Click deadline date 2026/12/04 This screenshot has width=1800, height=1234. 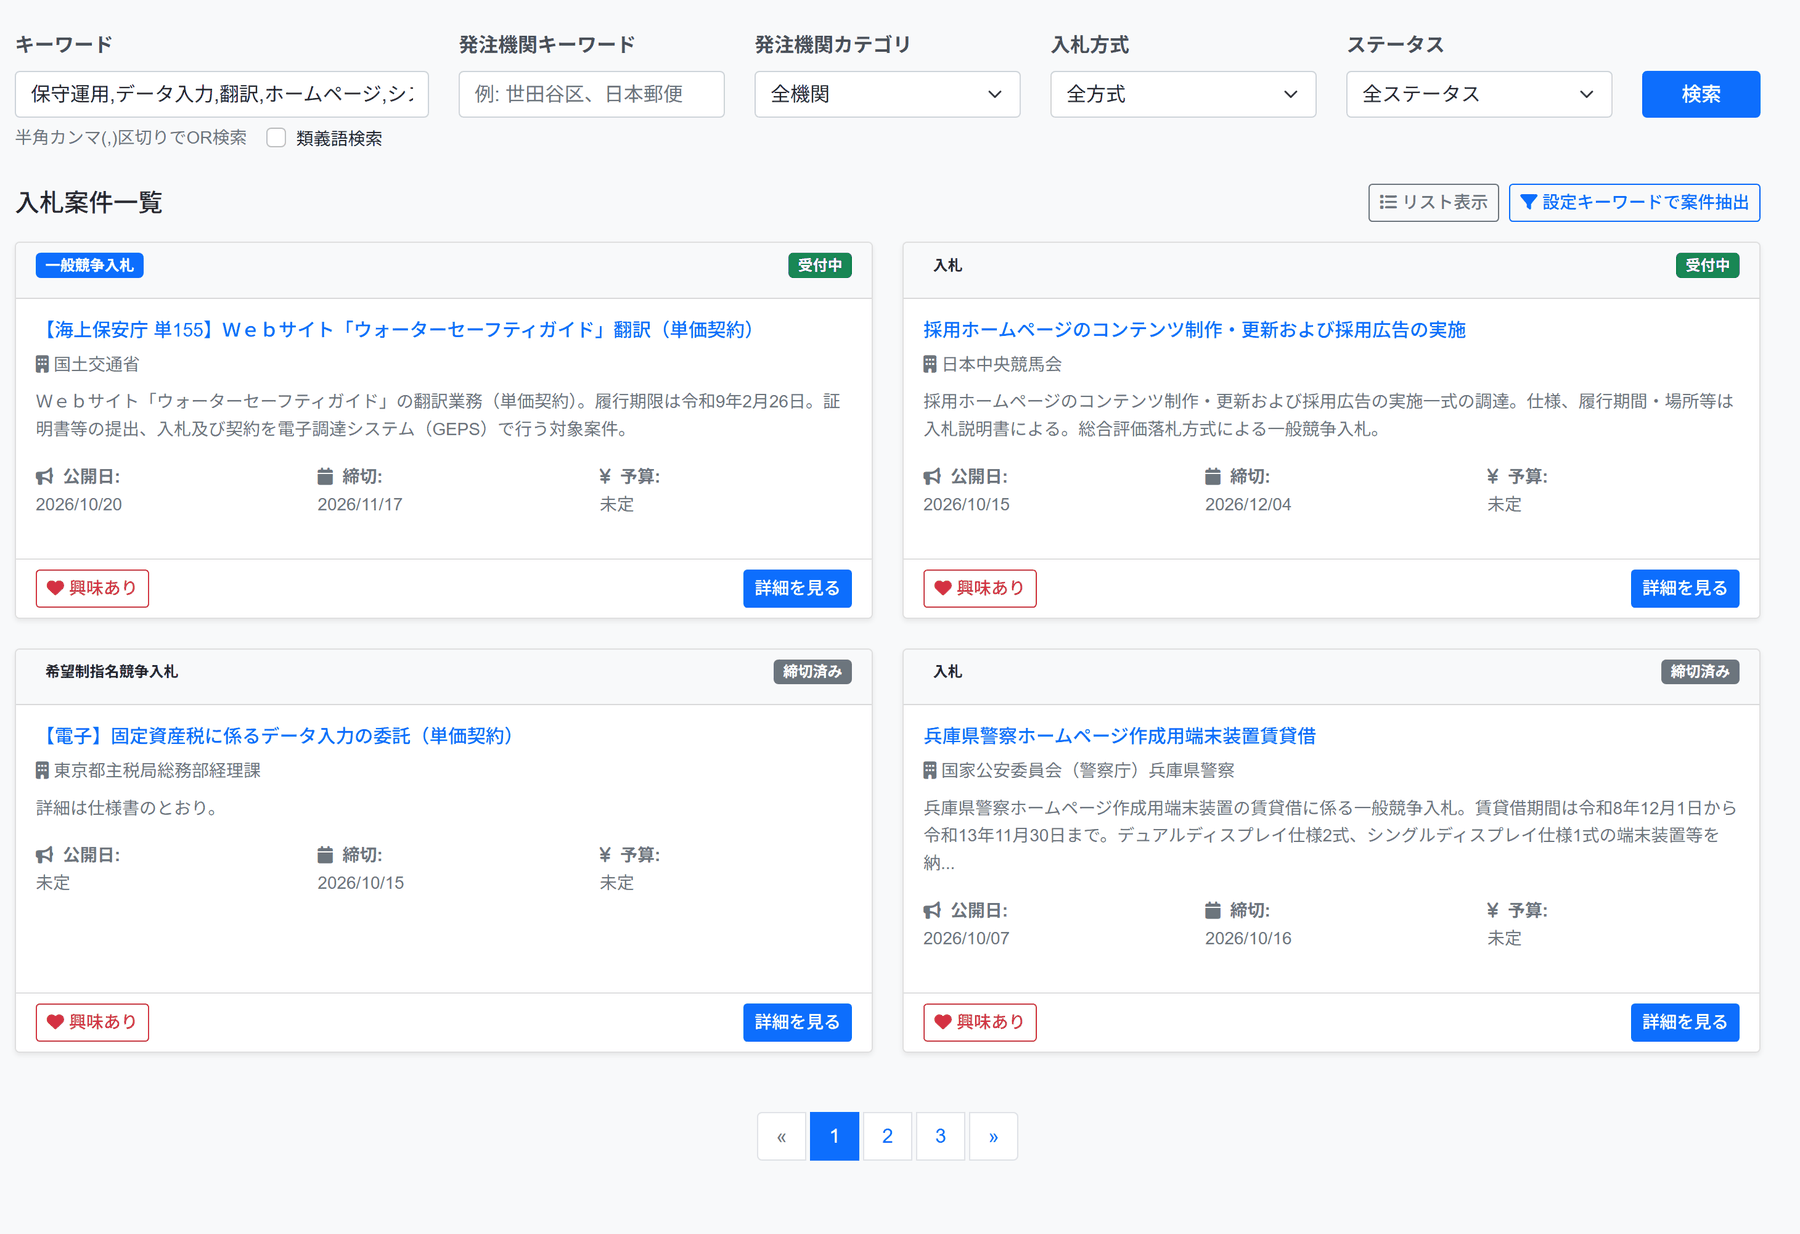(x=1248, y=504)
